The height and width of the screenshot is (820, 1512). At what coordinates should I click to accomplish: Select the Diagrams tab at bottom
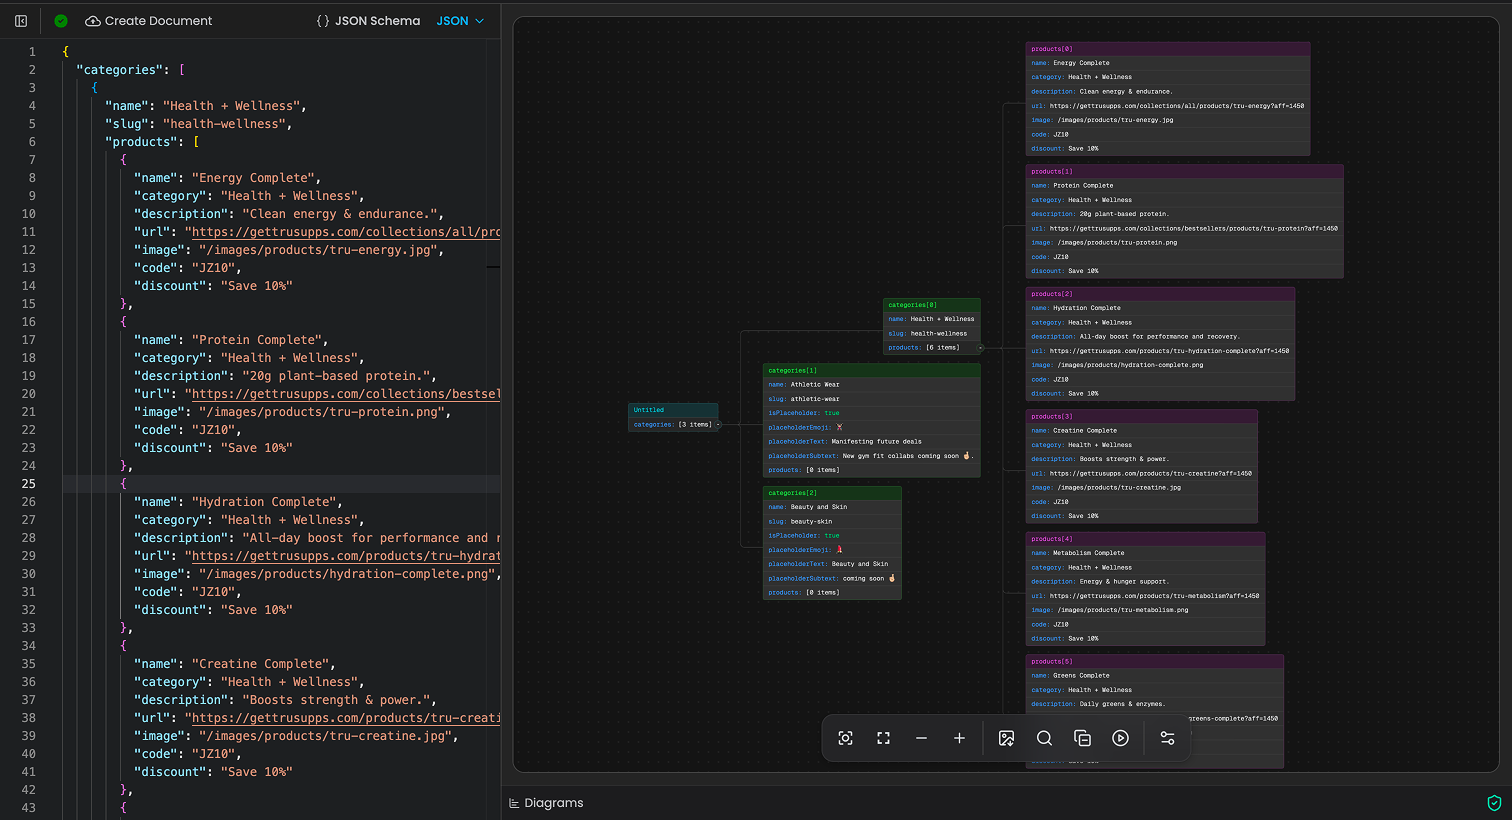pos(546,802)
